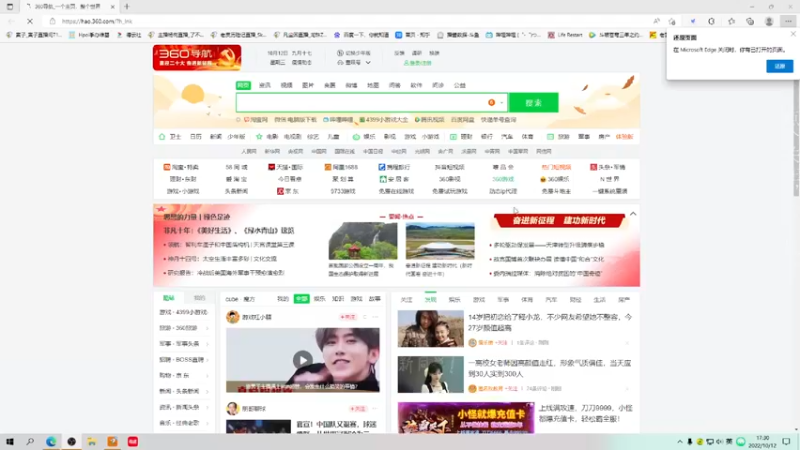Click the star icon beside 电影
800x450 pixels.
[x=259, y=137]
